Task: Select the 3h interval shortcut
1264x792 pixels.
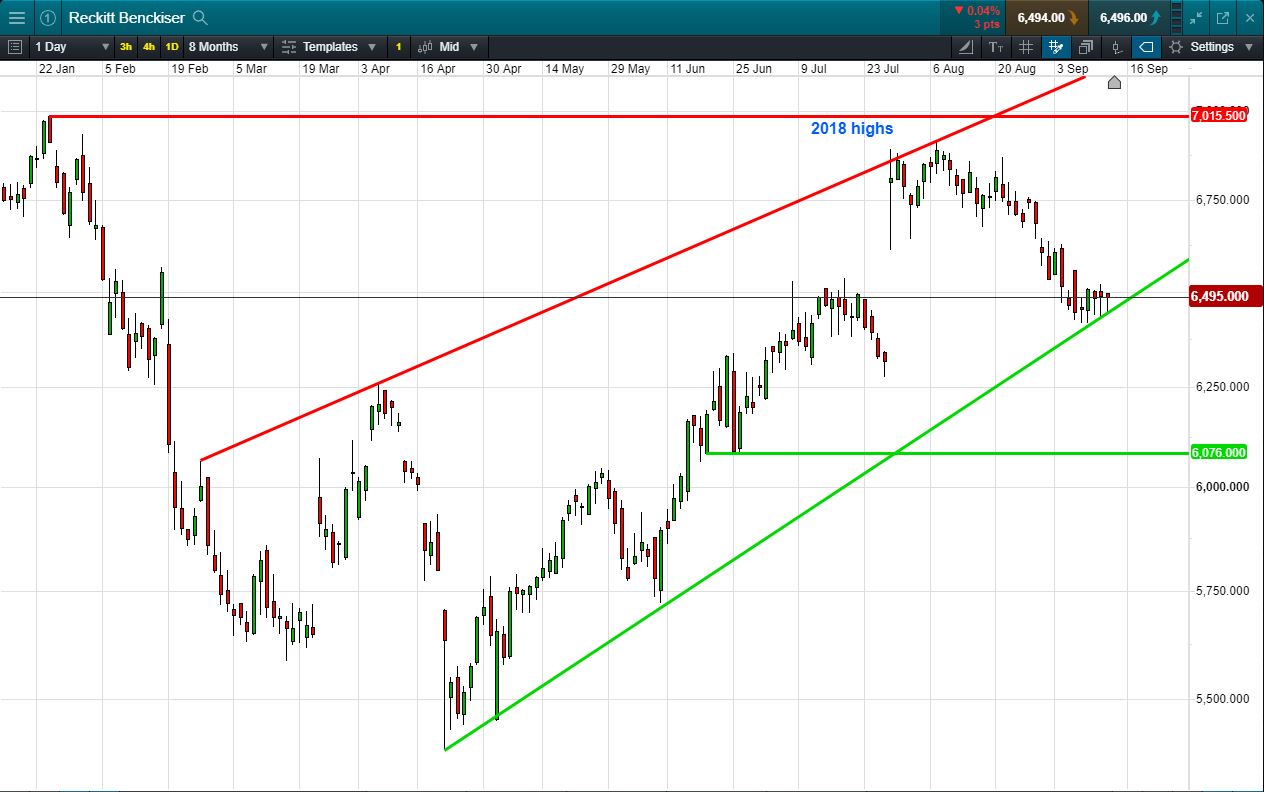Action: (126, 47)
